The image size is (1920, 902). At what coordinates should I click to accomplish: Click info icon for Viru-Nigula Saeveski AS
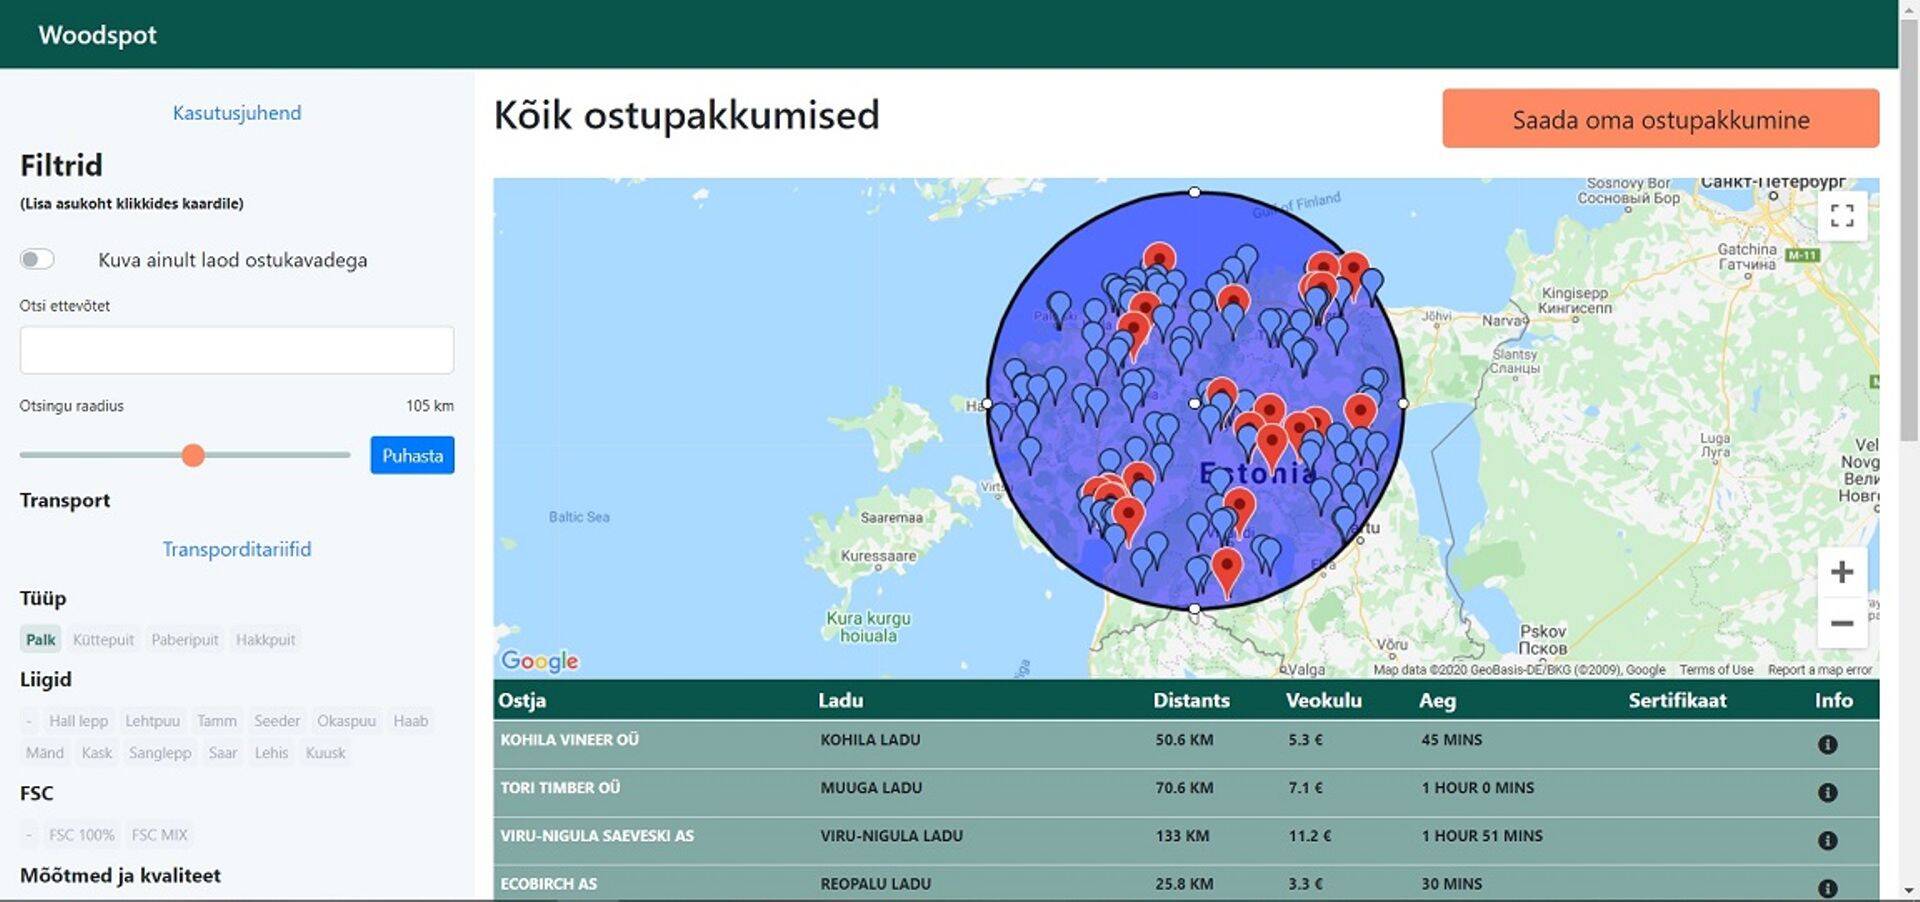tap(1826, 840)
